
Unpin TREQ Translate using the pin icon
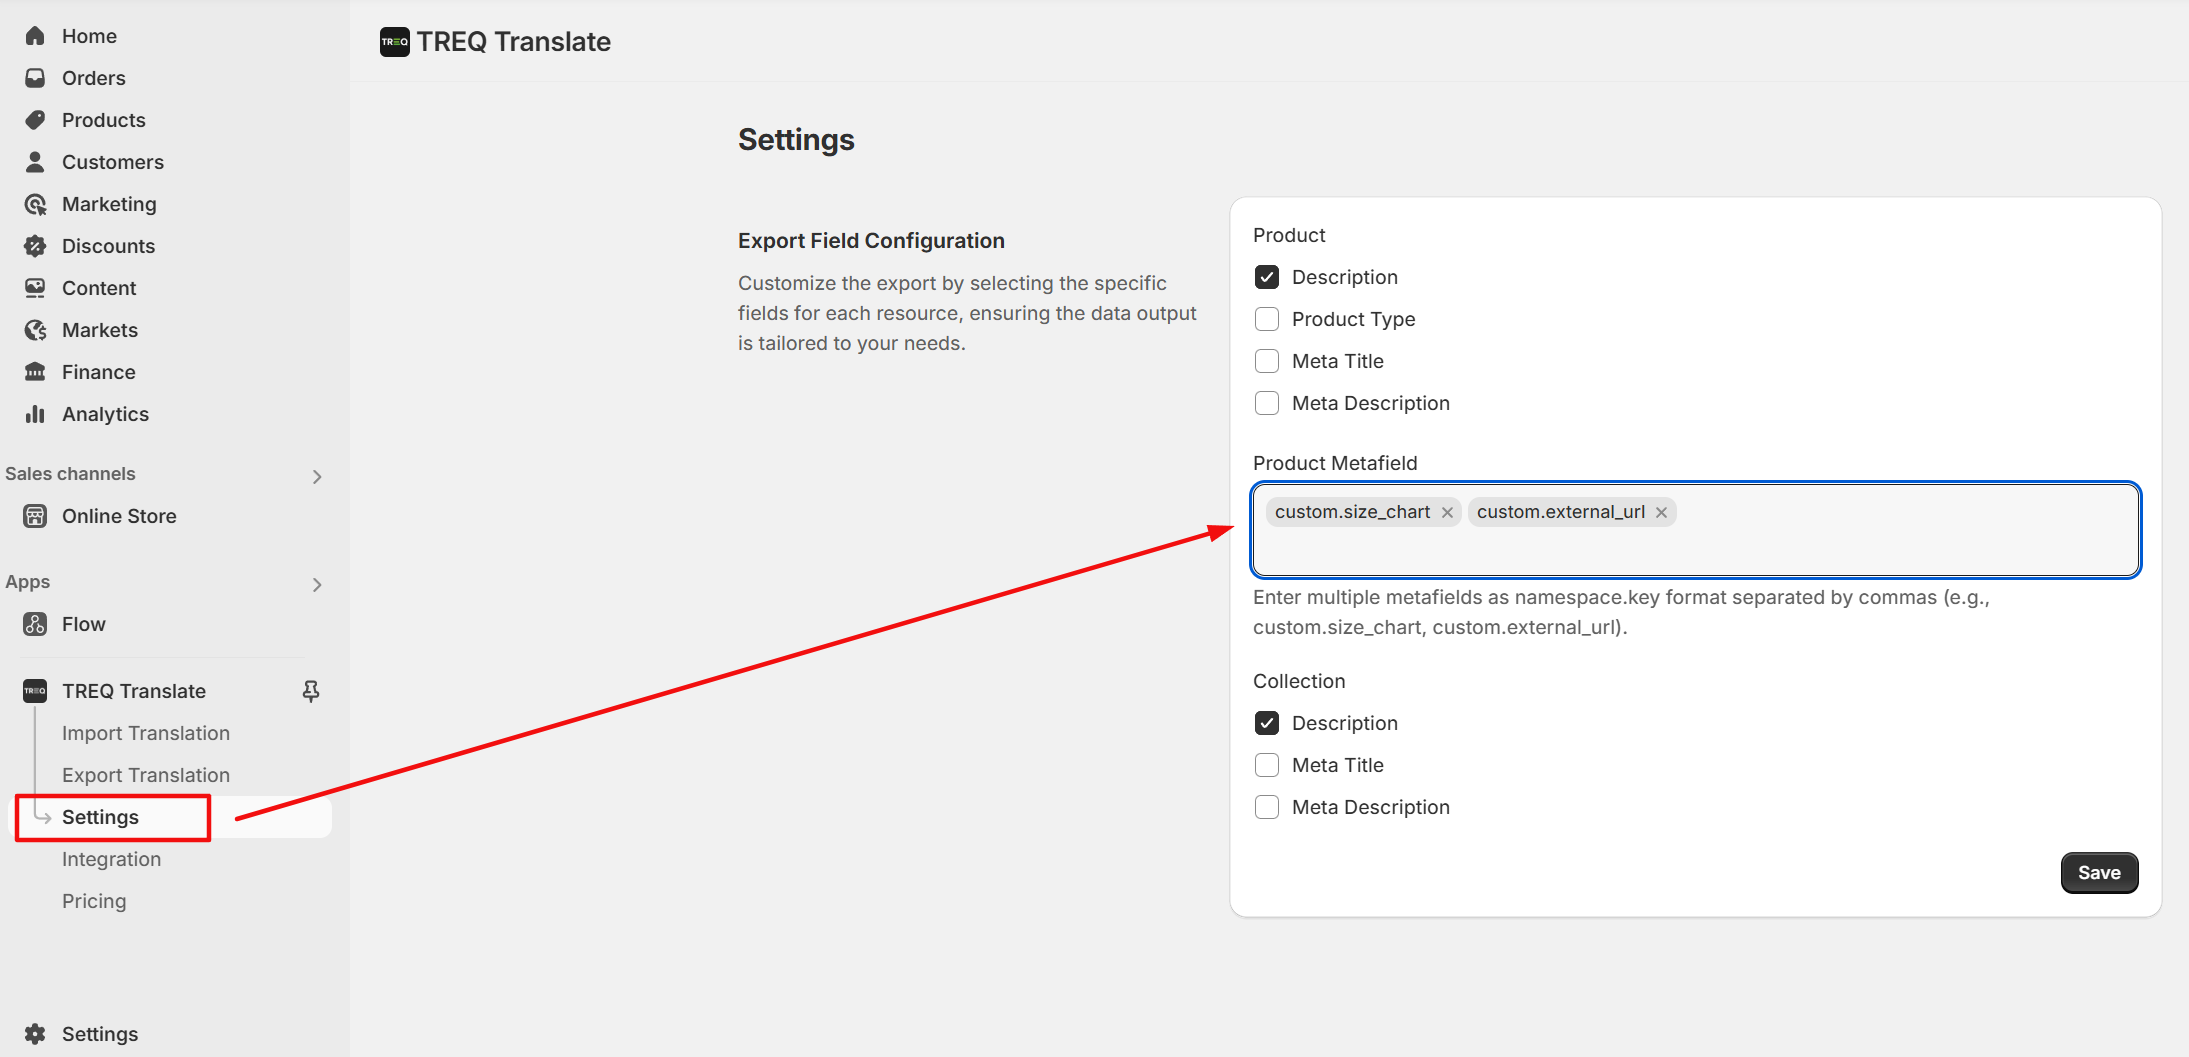311,691
